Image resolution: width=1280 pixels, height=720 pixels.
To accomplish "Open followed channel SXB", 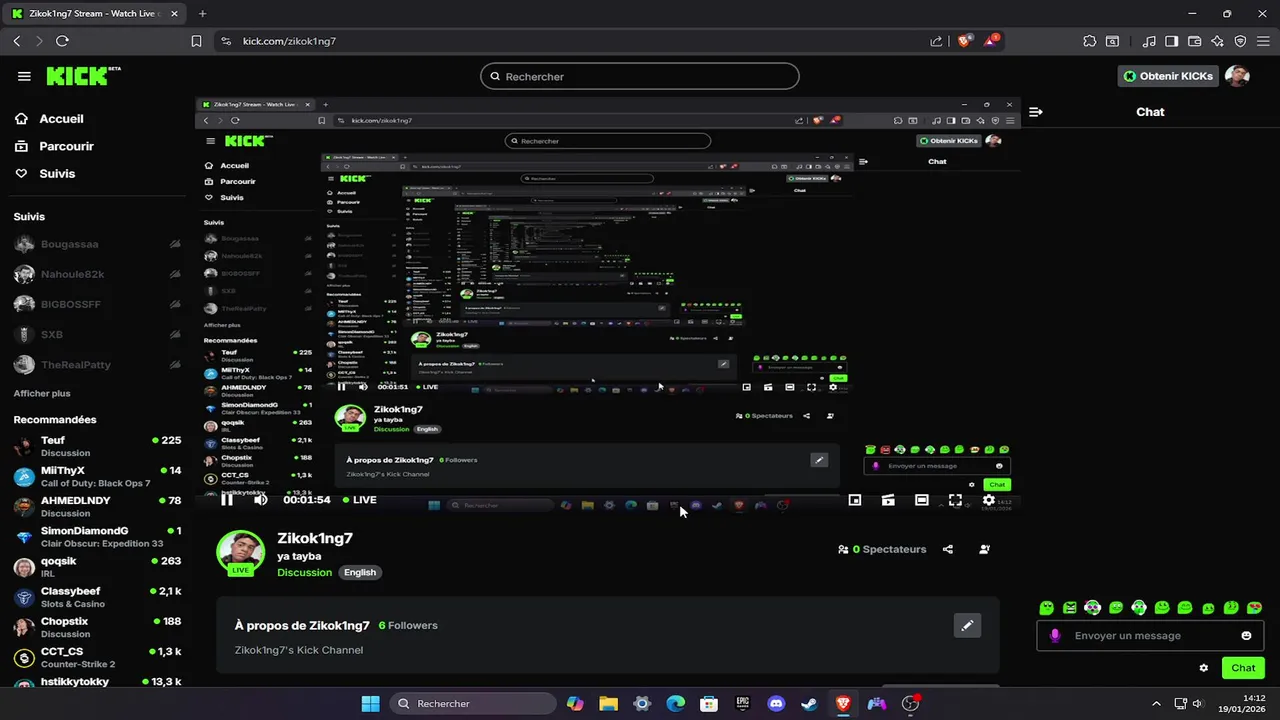I will [x=97, y=334].
